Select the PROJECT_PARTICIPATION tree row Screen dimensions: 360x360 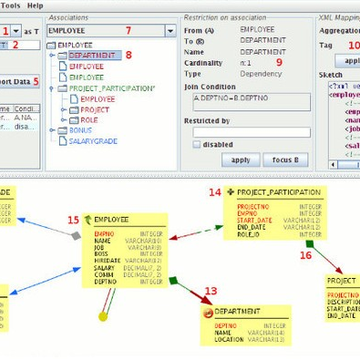[x=112, y=89]
